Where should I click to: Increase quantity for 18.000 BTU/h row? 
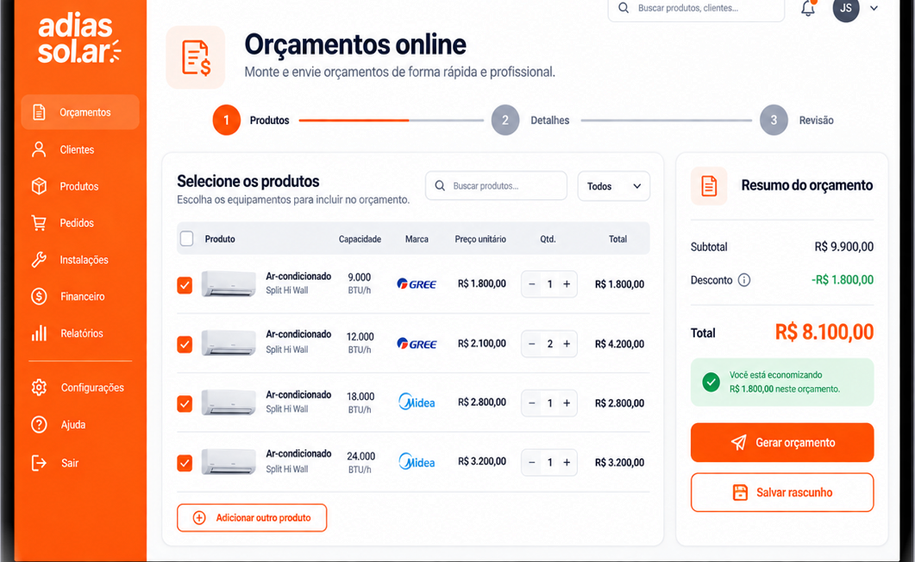pyautogui.click(x=567, y=403)
